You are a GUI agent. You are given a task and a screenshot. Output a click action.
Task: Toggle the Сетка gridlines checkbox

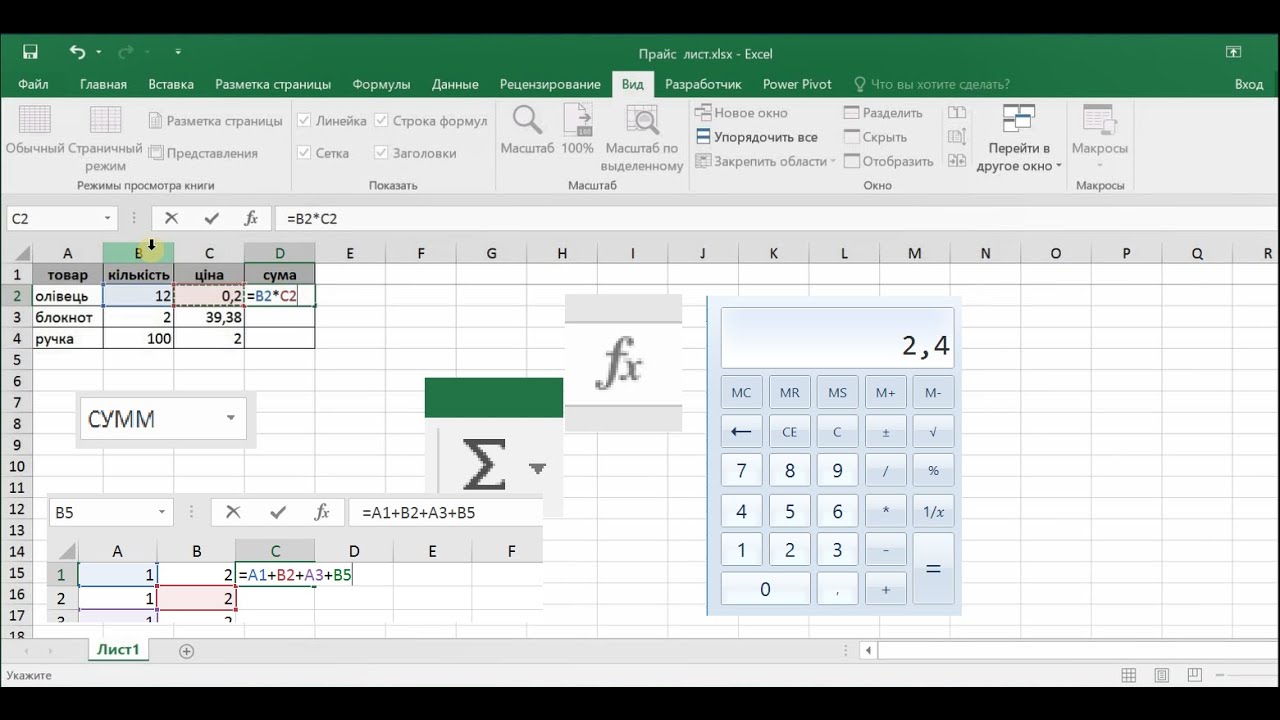(x=304, y=153)
